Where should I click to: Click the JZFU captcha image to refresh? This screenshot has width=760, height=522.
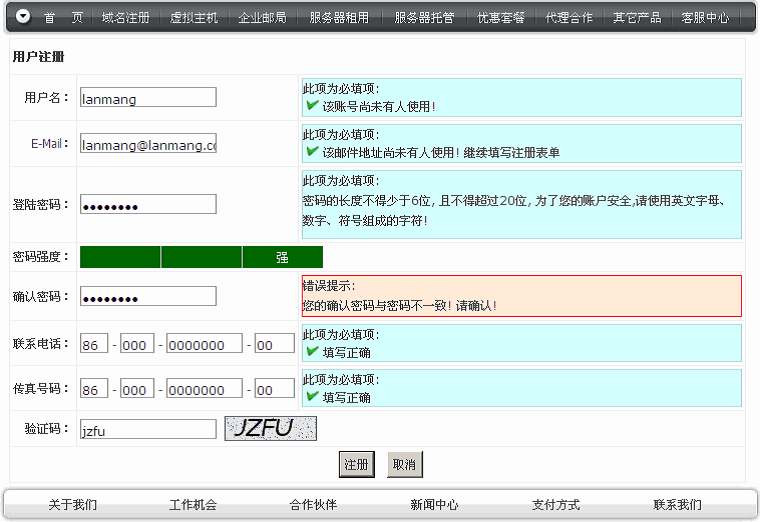[x=270, y=428]
